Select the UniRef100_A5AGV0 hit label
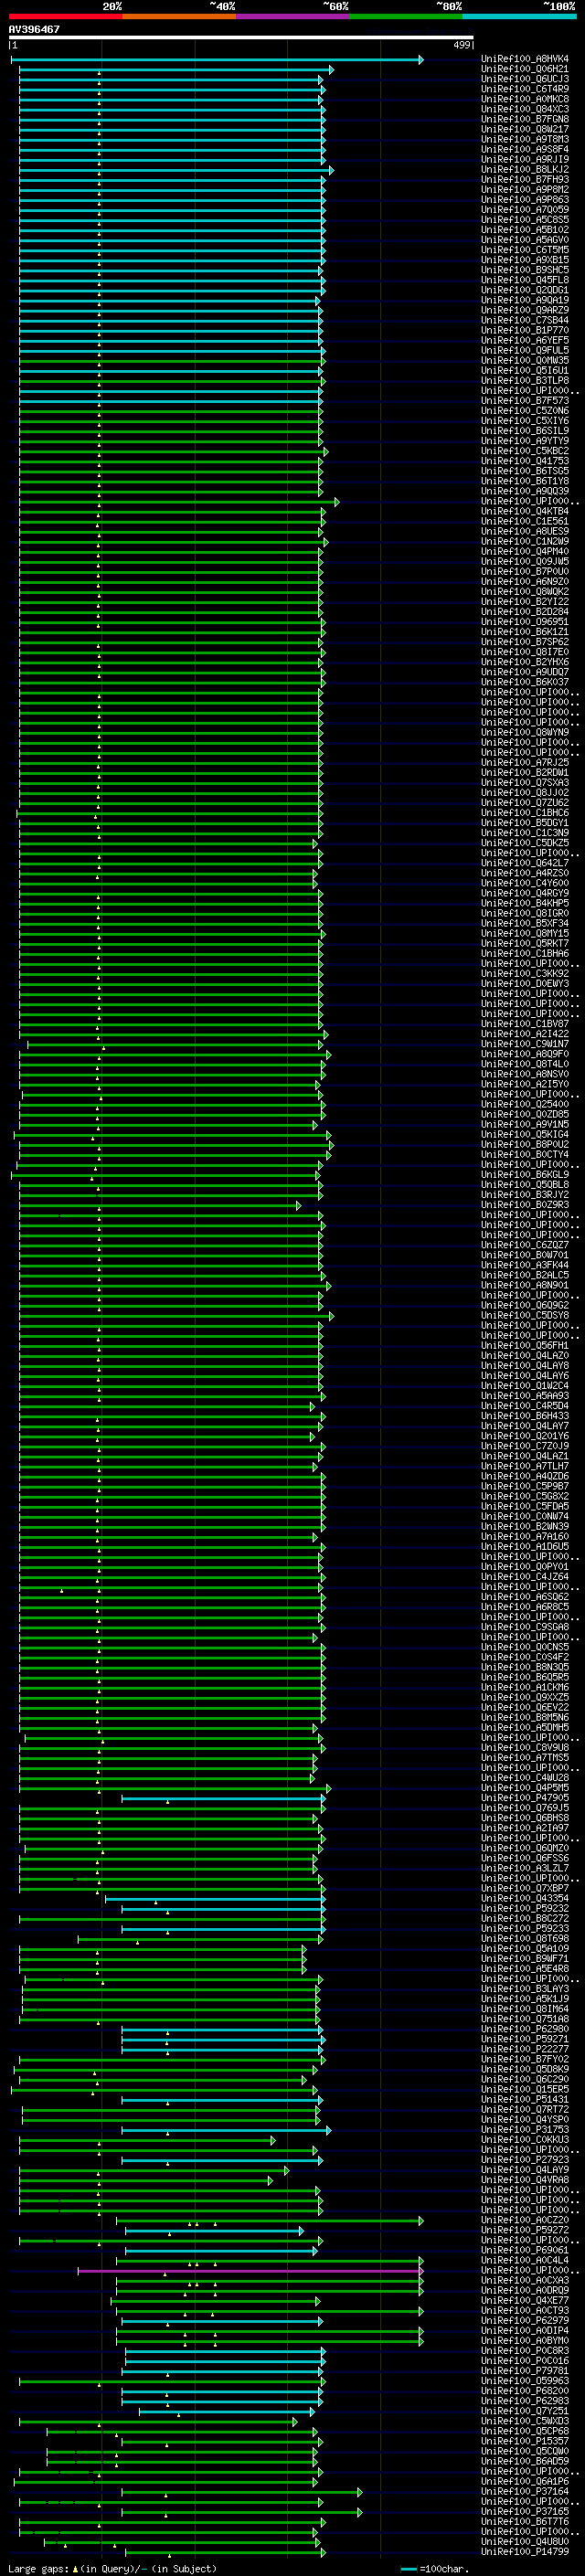This screenshot has height=2576, width=585. pyautogui.click(x=525, y=240)
